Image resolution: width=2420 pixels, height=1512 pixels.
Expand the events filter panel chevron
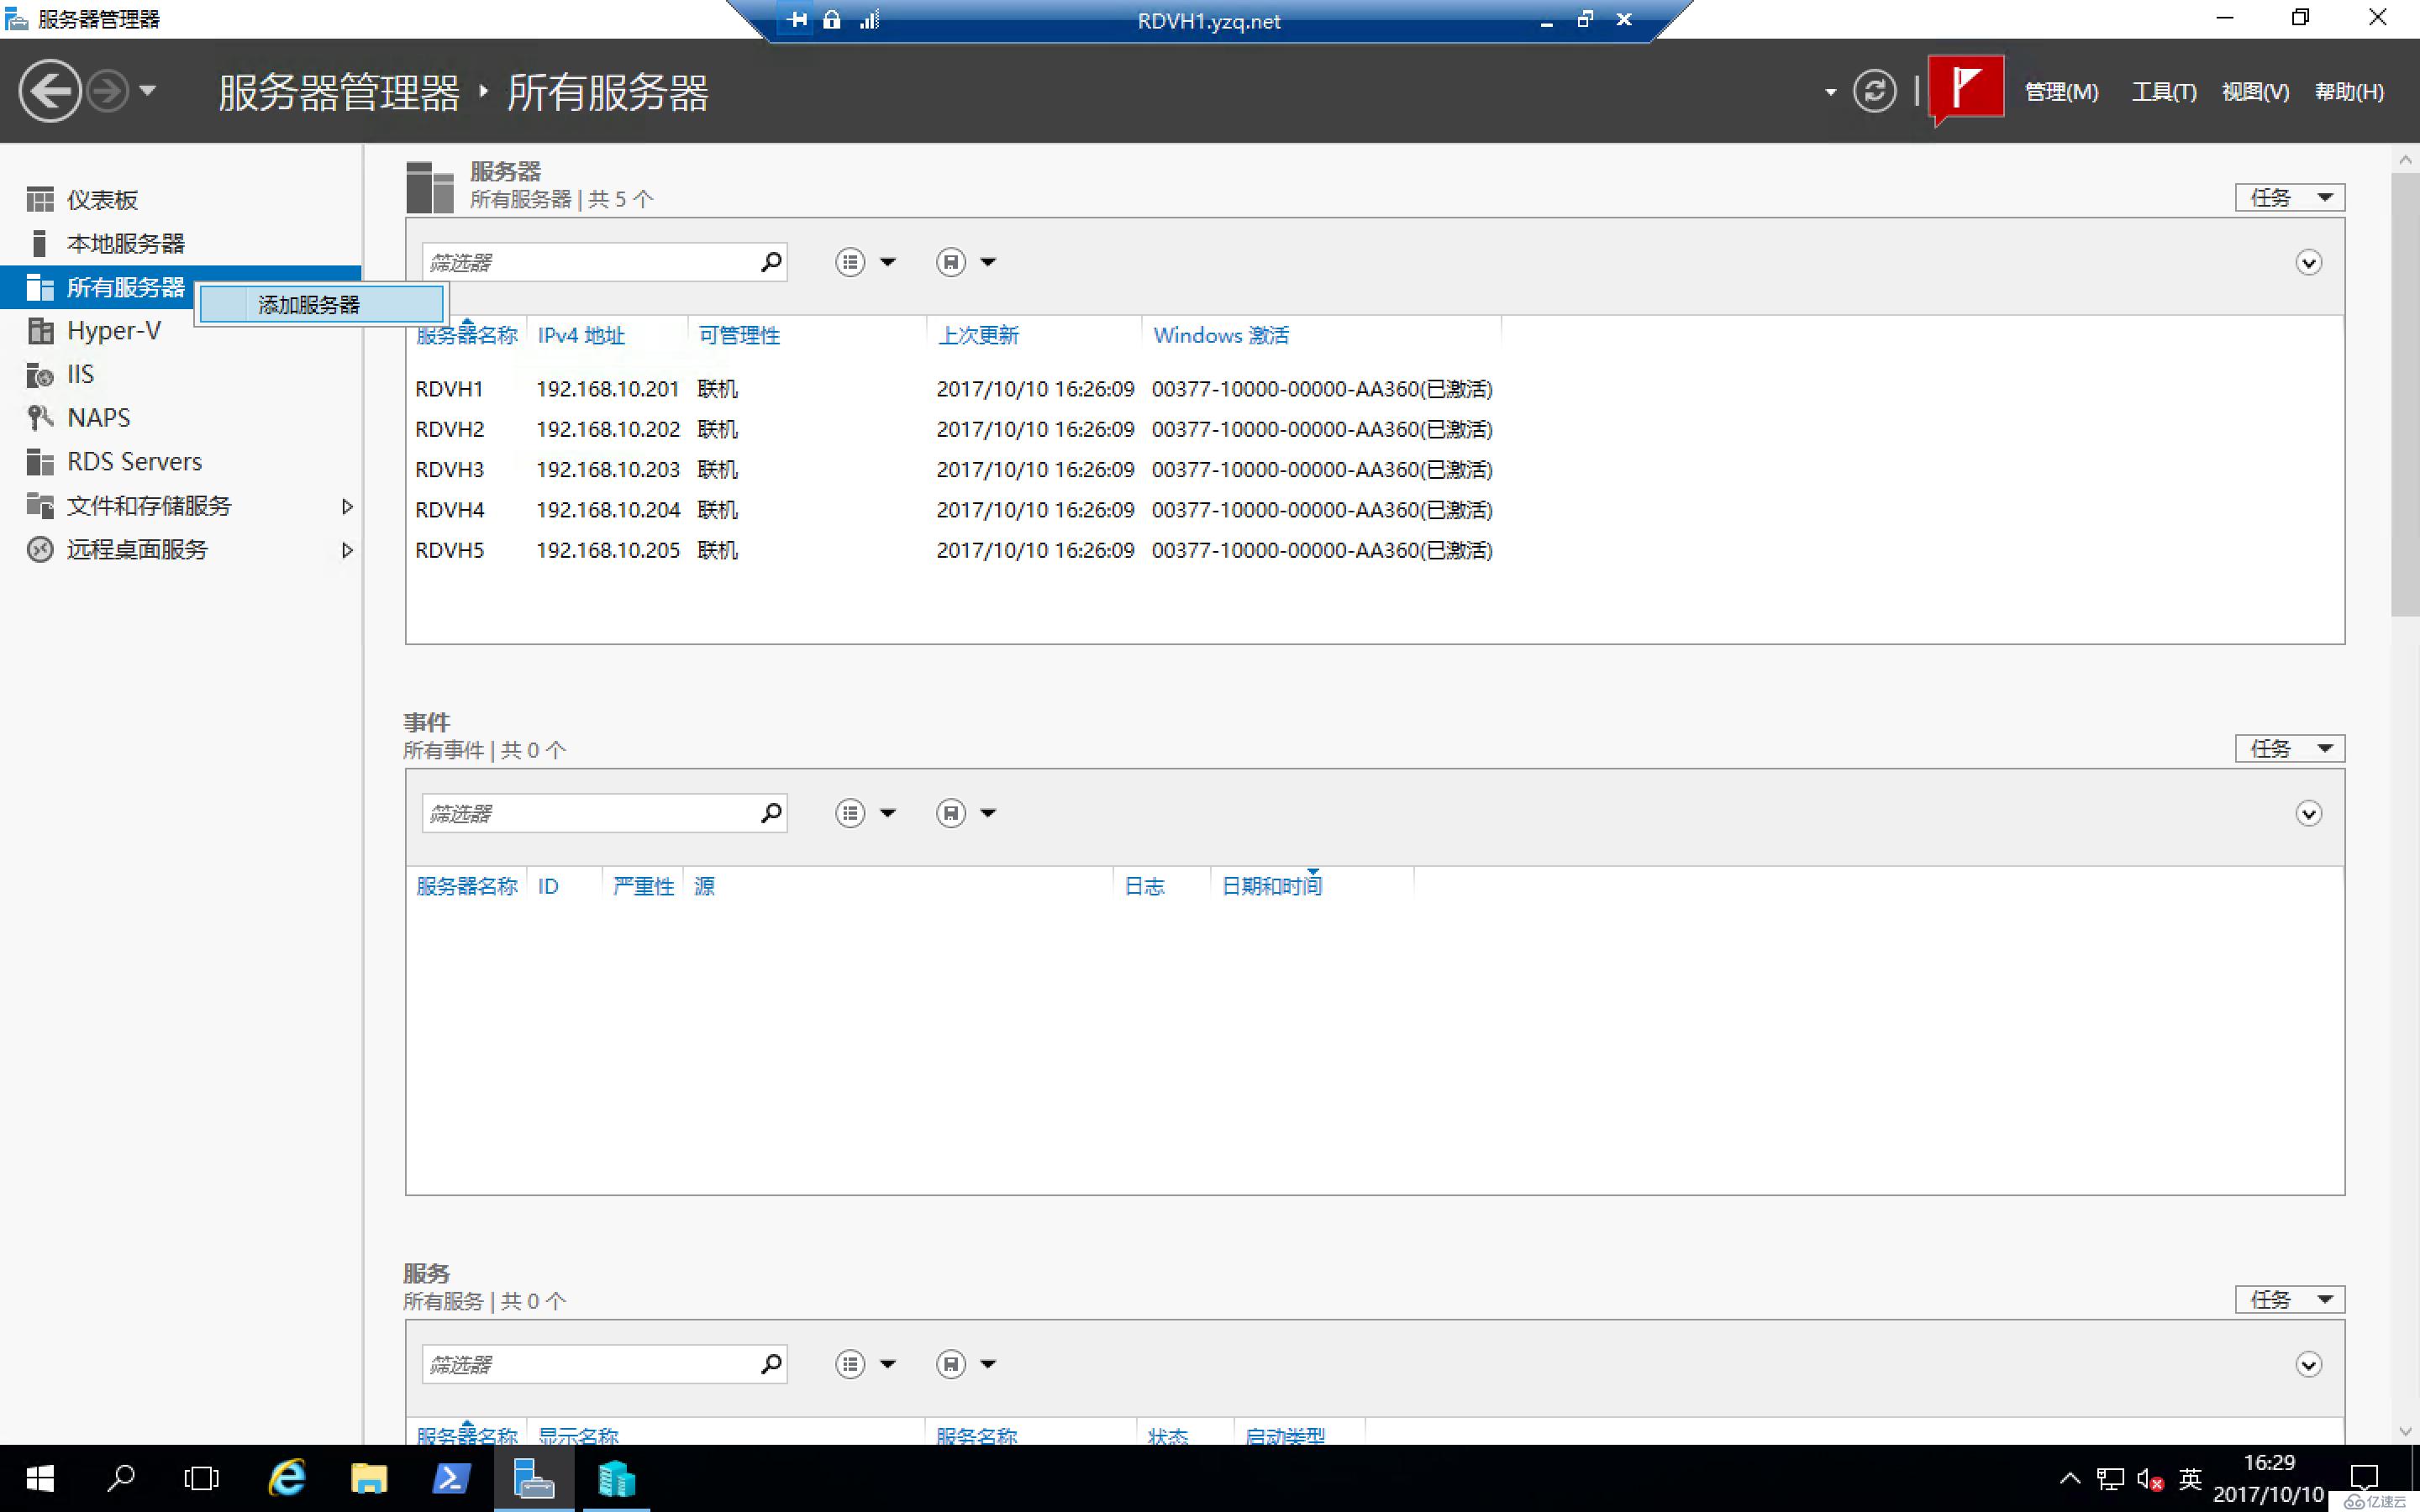coord(2308,814)
